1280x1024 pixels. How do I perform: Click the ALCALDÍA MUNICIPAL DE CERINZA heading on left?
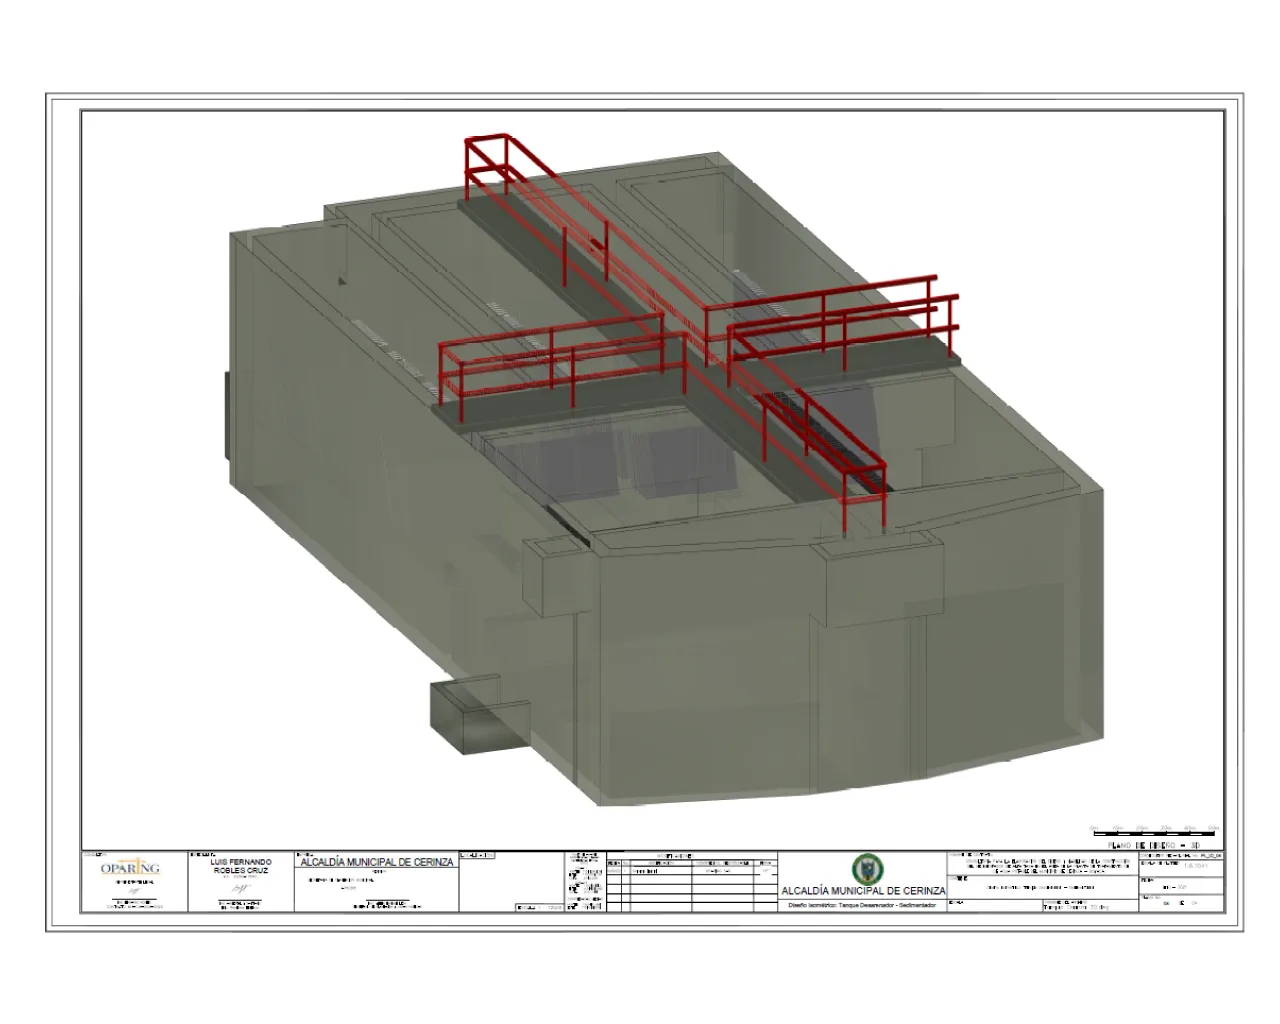coord(376,862)
